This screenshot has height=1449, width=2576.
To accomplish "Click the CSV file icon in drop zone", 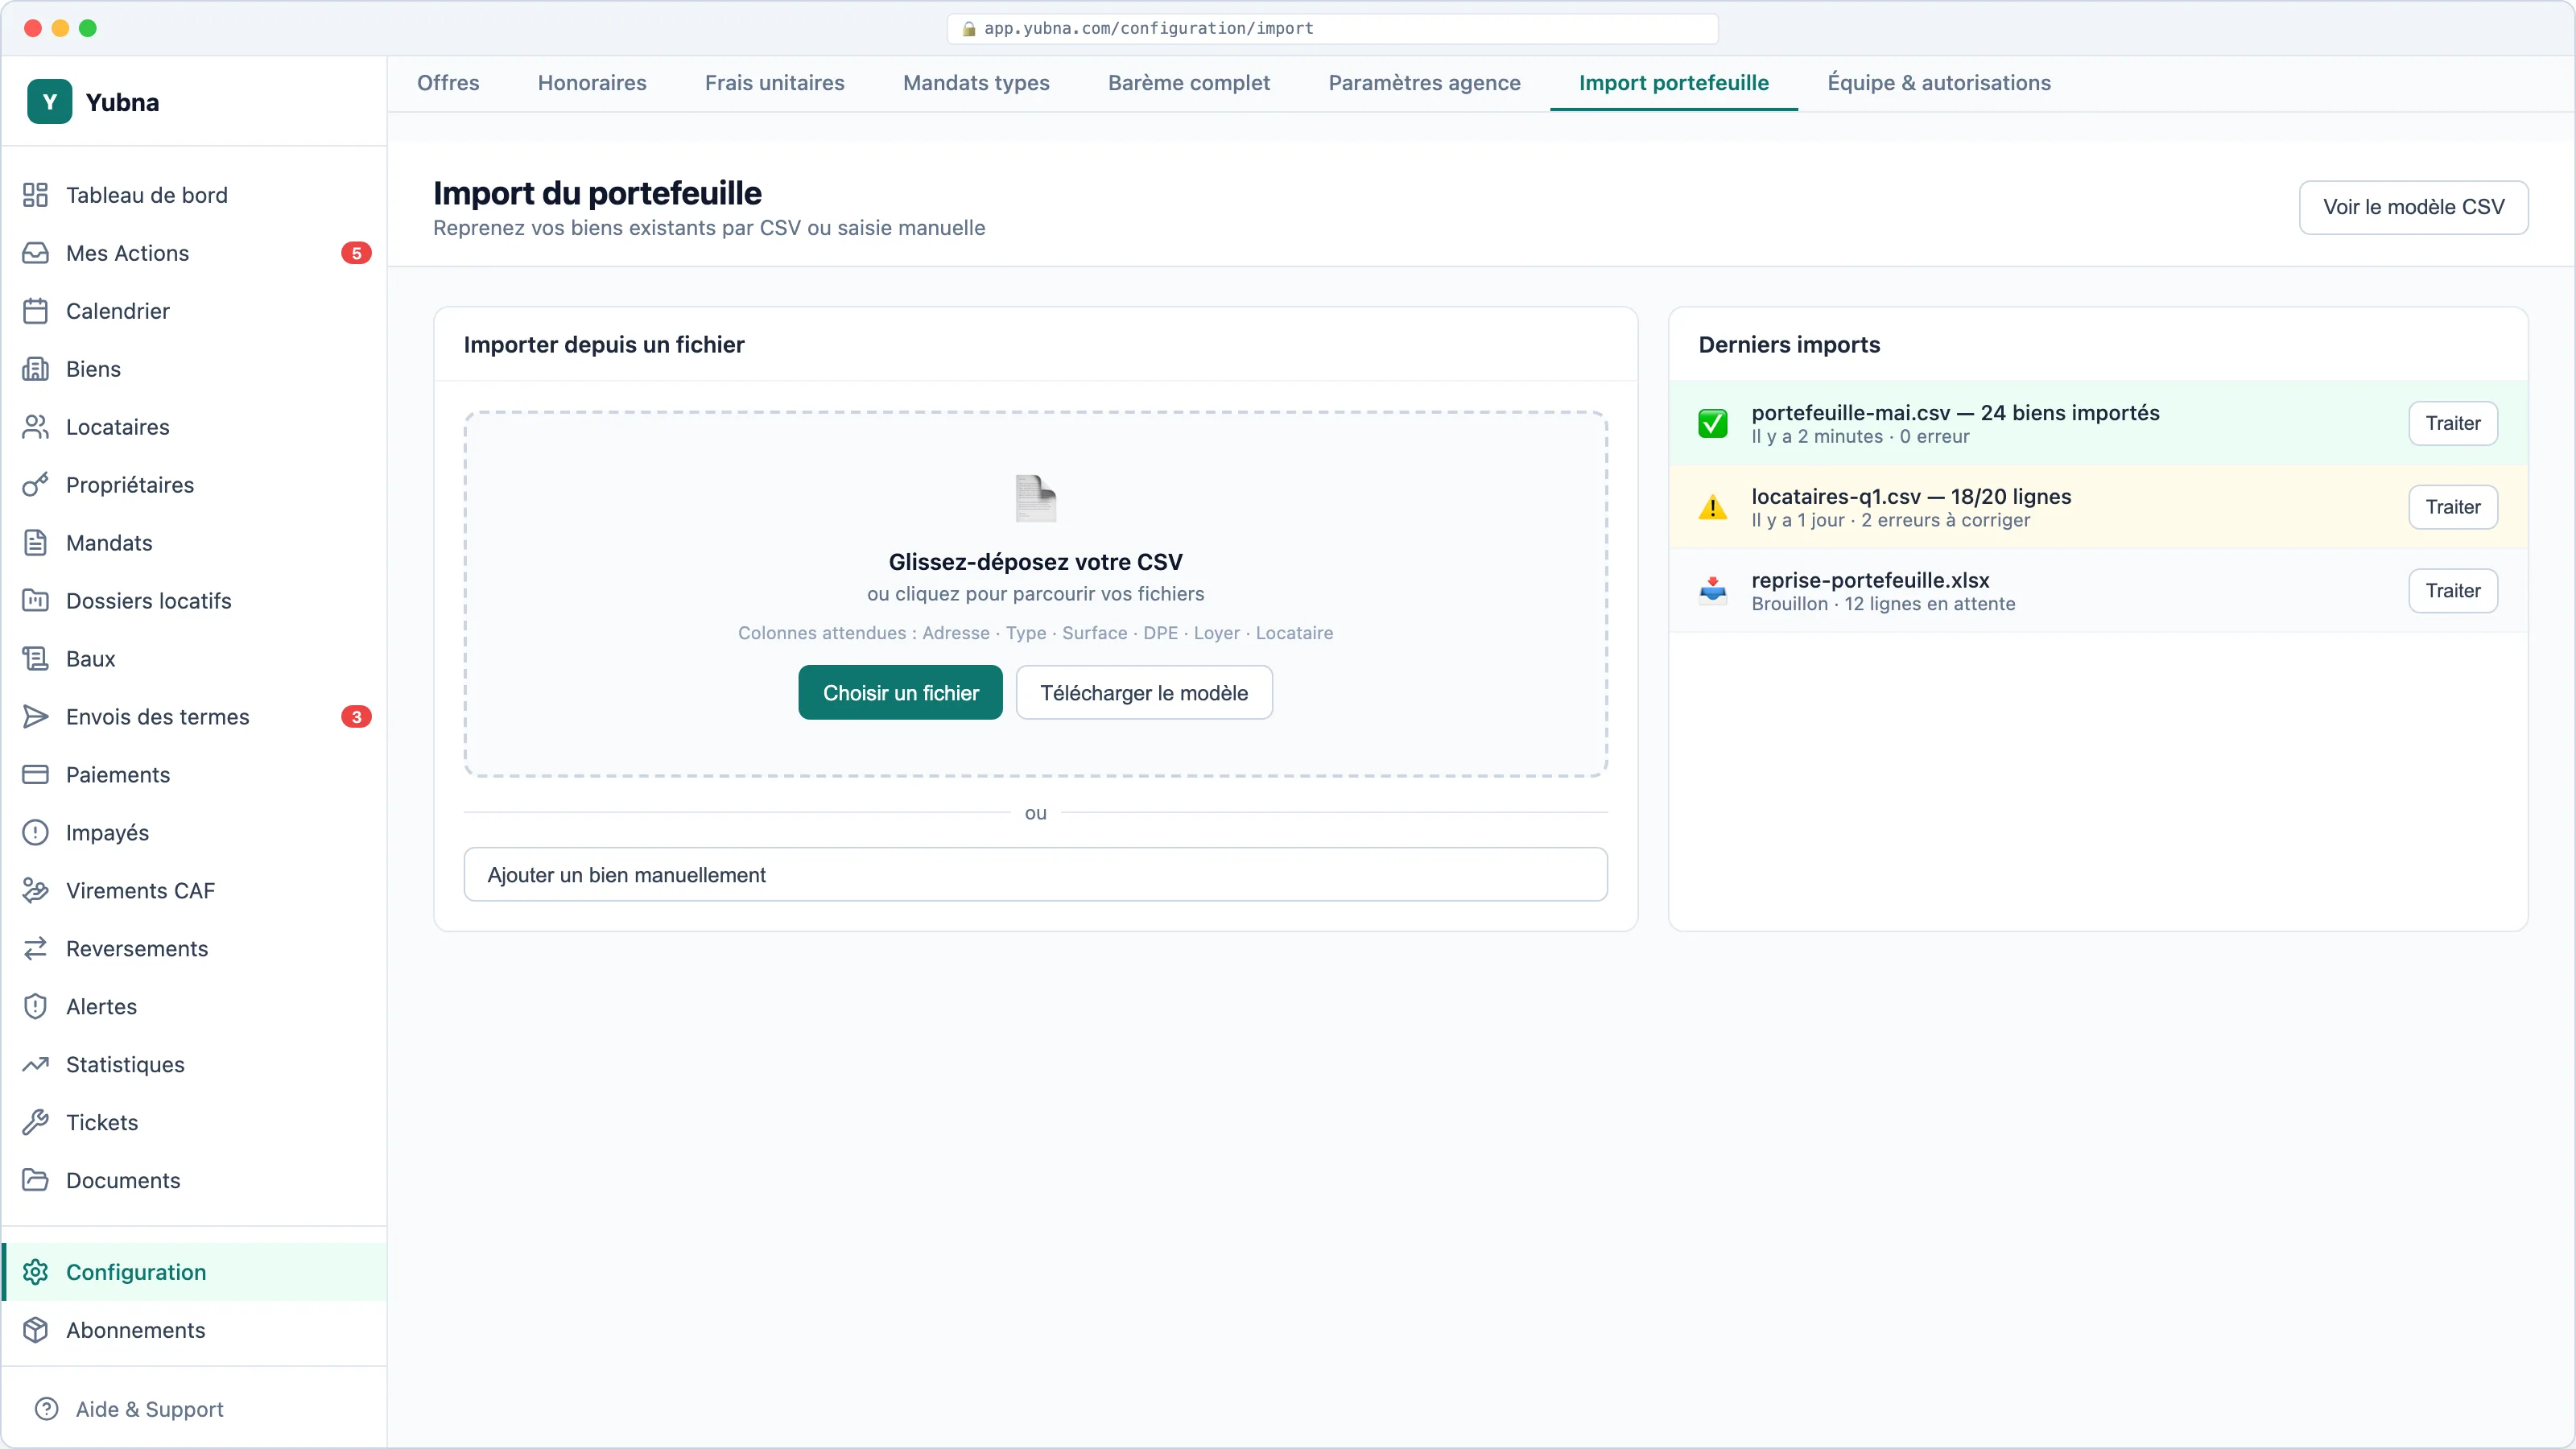I will [1036, 498].
